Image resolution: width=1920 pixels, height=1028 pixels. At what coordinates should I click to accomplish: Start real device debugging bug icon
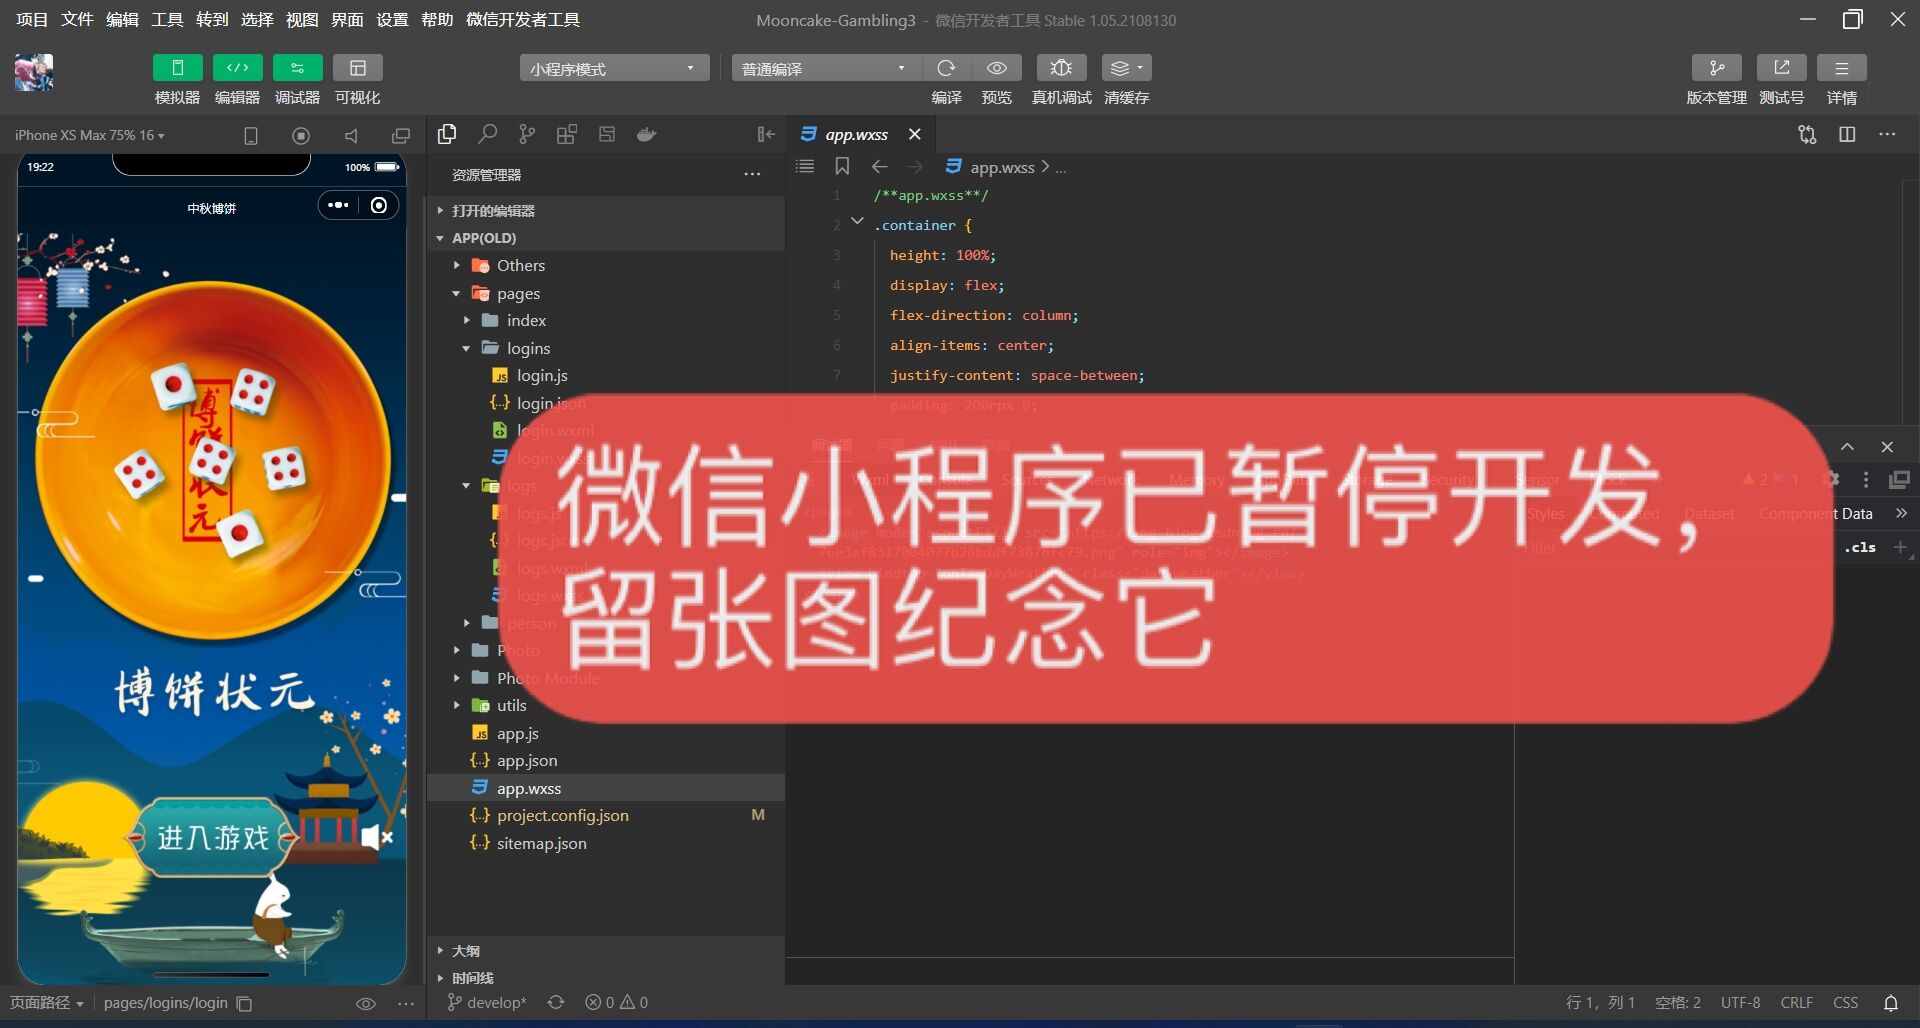(1061, 68)
